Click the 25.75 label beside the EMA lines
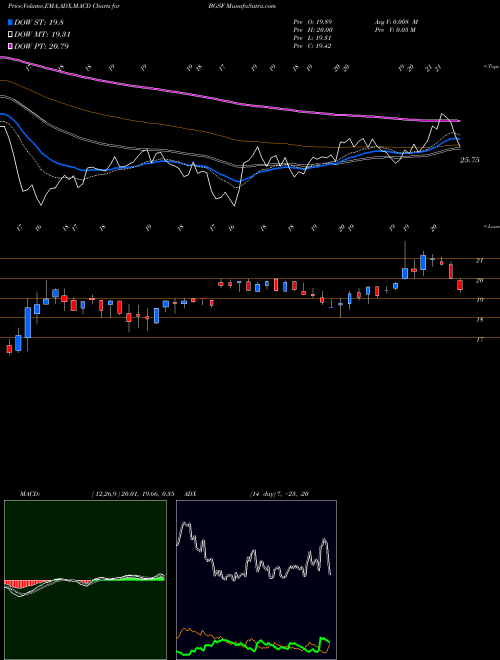 tap(470, 160)
